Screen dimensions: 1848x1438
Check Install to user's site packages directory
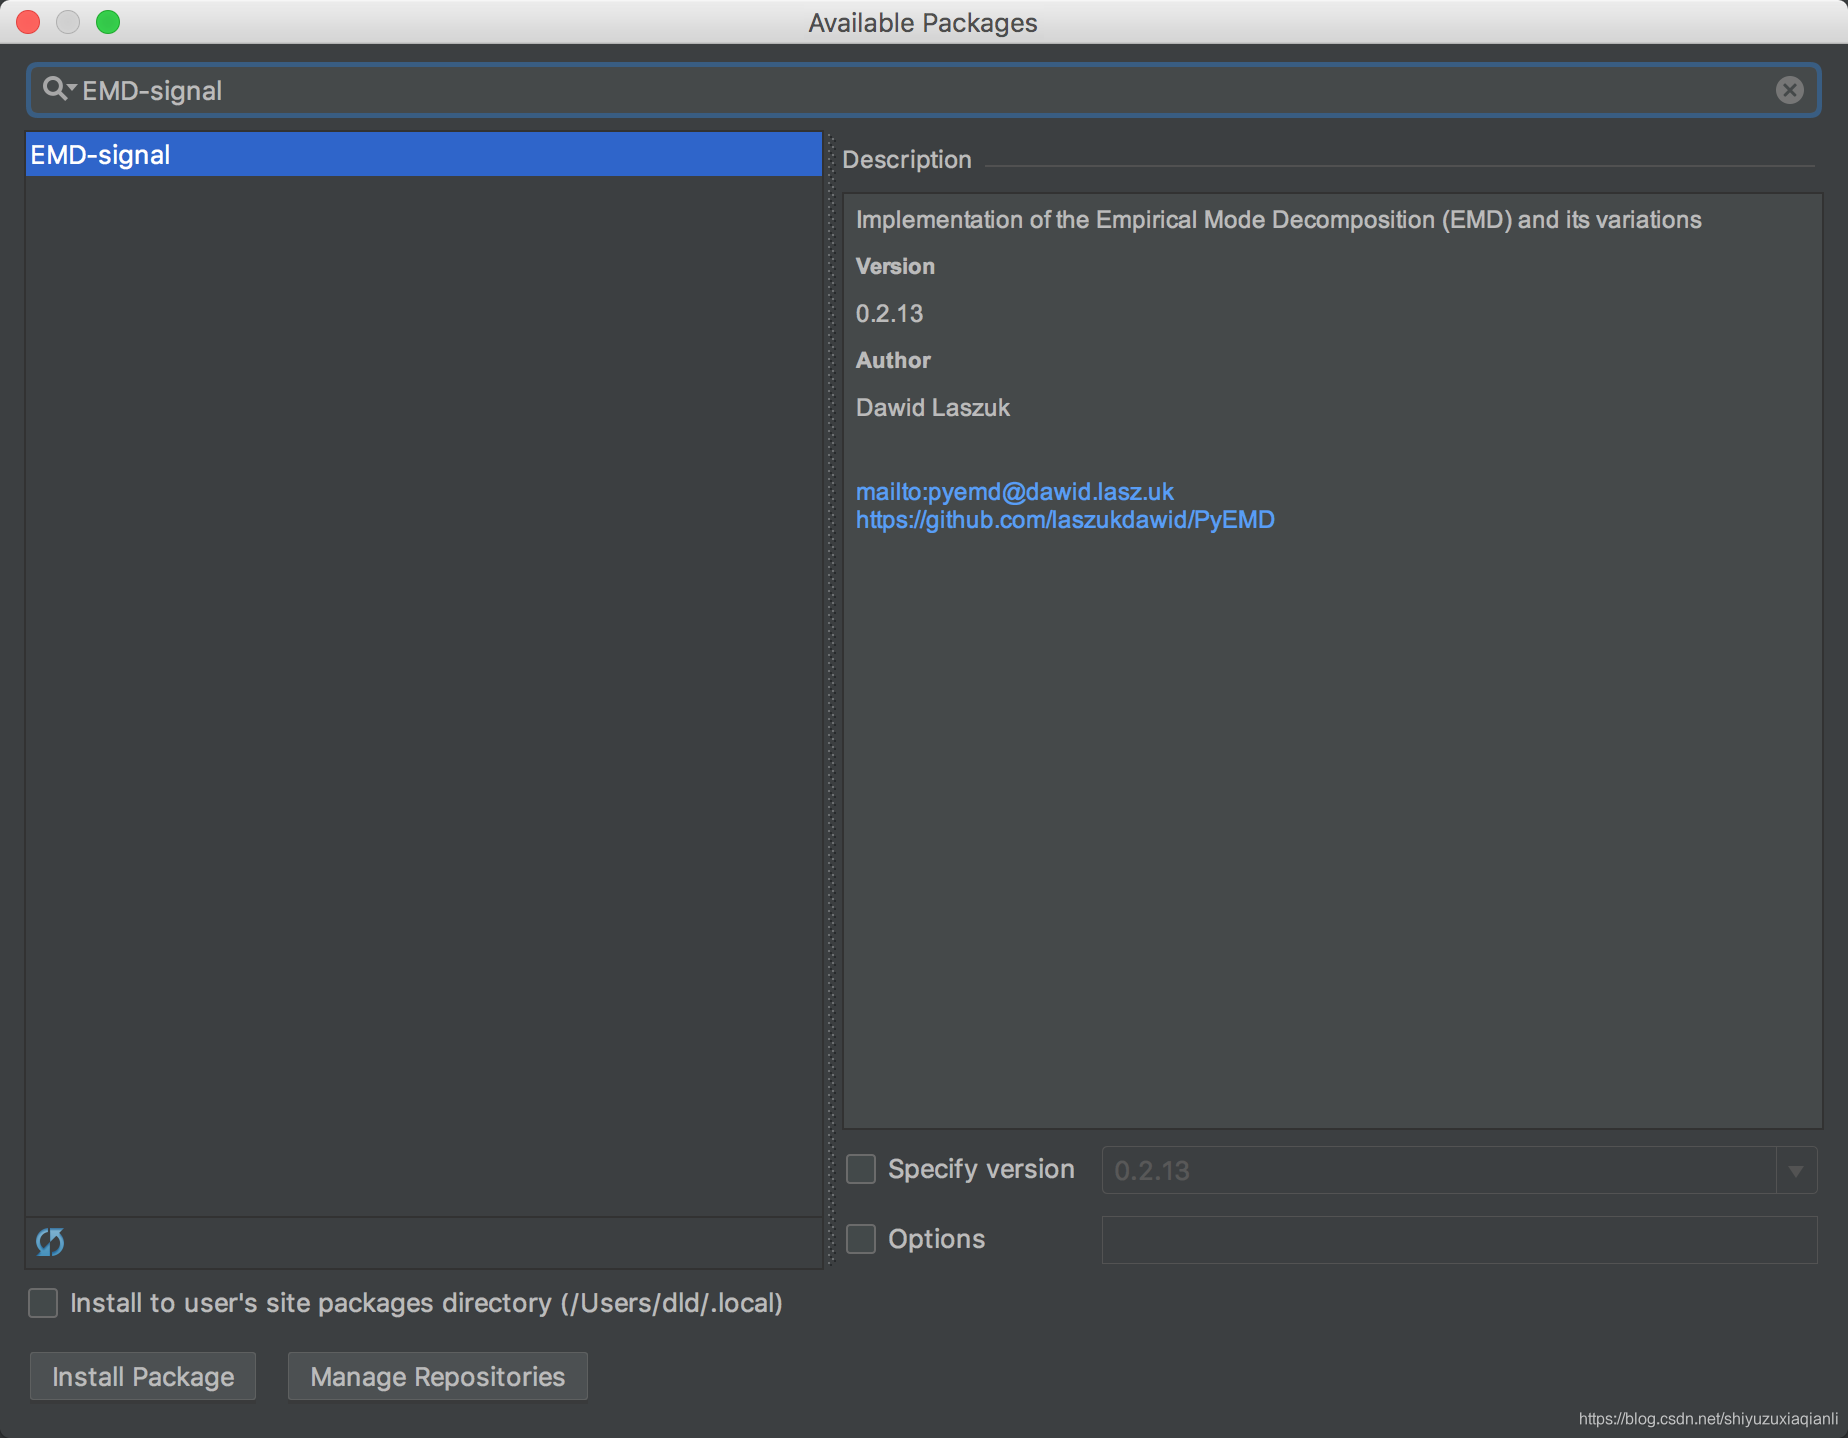coord(43,1303)
